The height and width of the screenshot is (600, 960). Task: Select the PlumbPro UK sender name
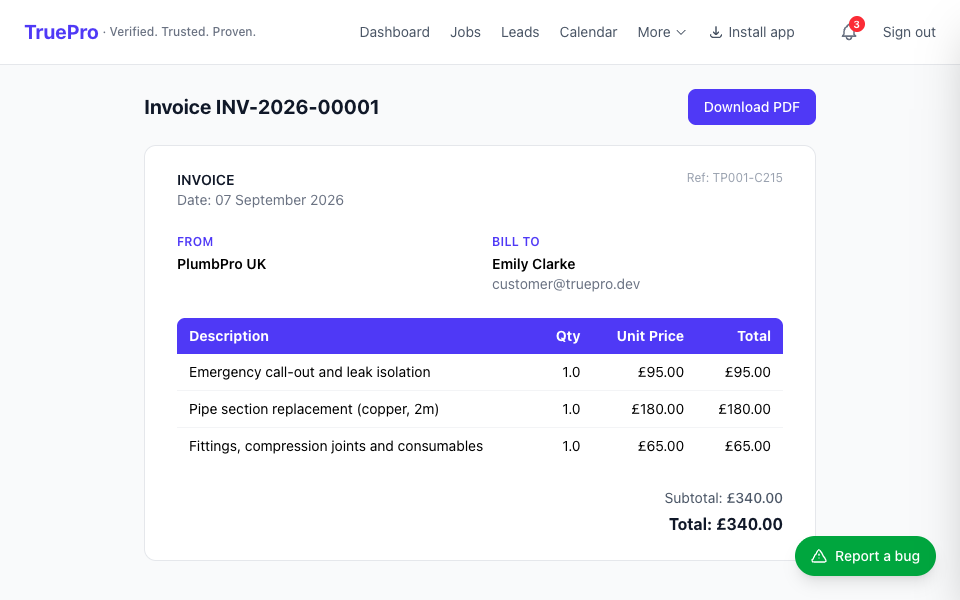(222, 264)
